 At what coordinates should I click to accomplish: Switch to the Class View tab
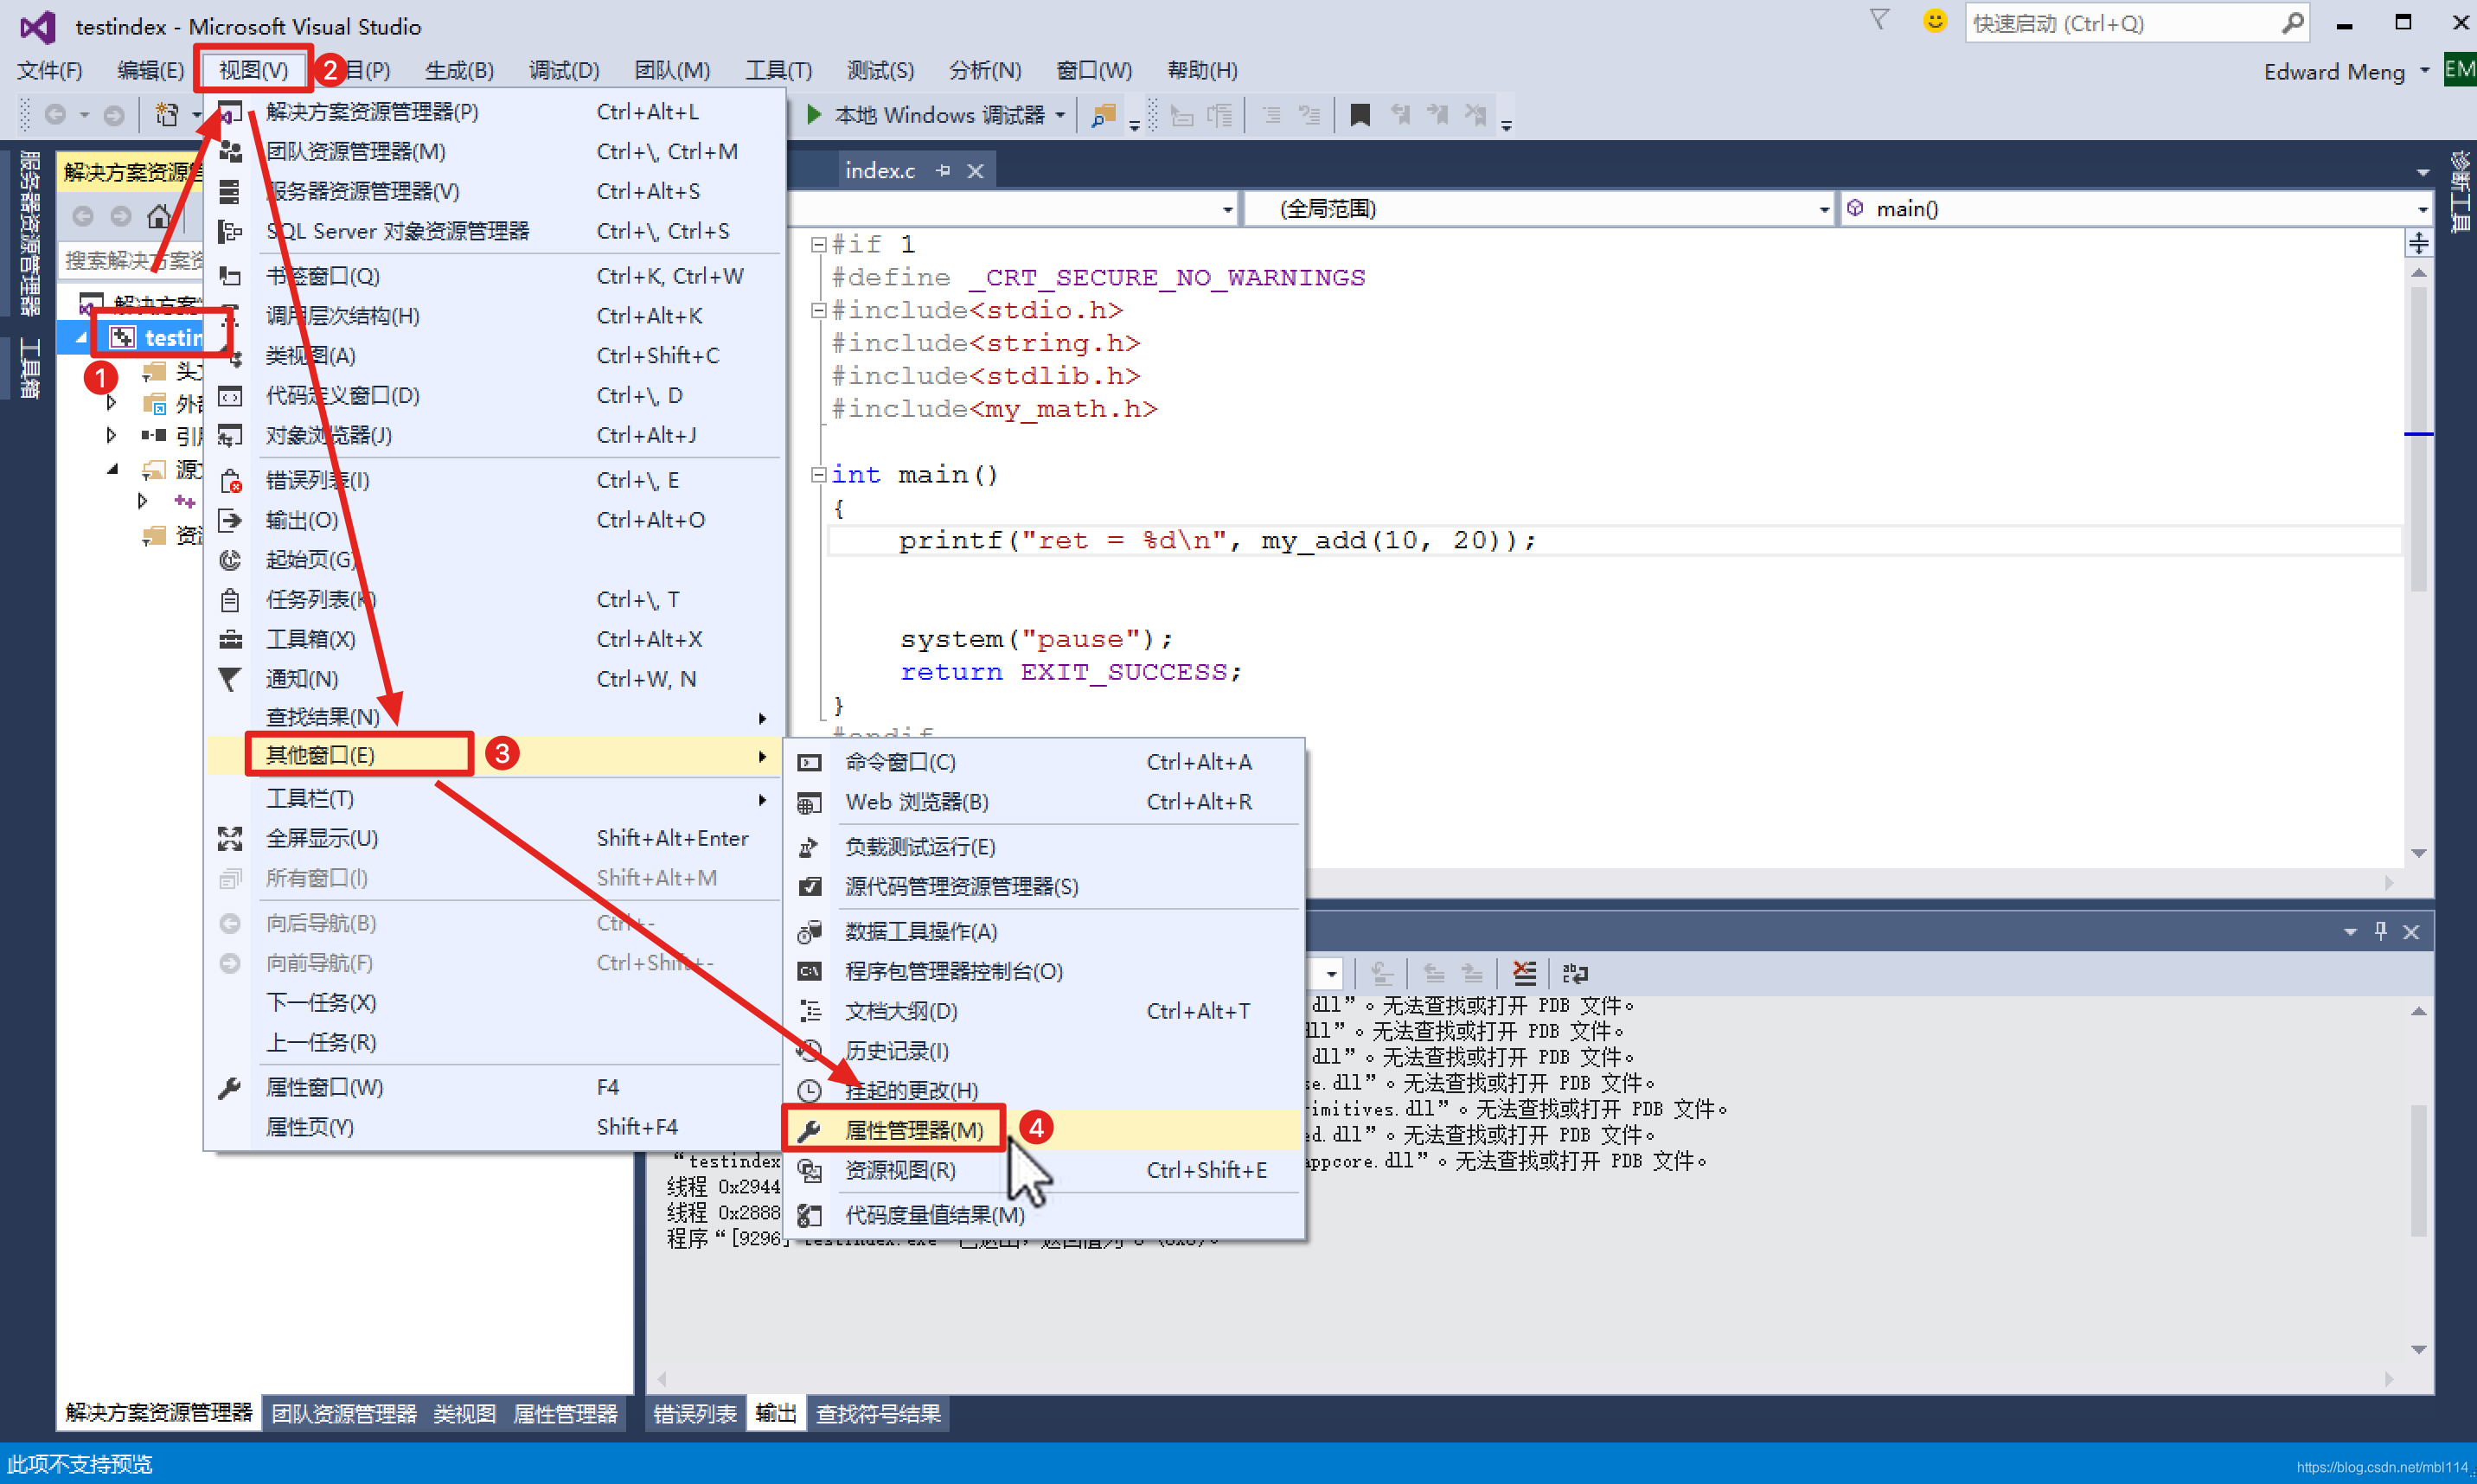[464, 1413]
